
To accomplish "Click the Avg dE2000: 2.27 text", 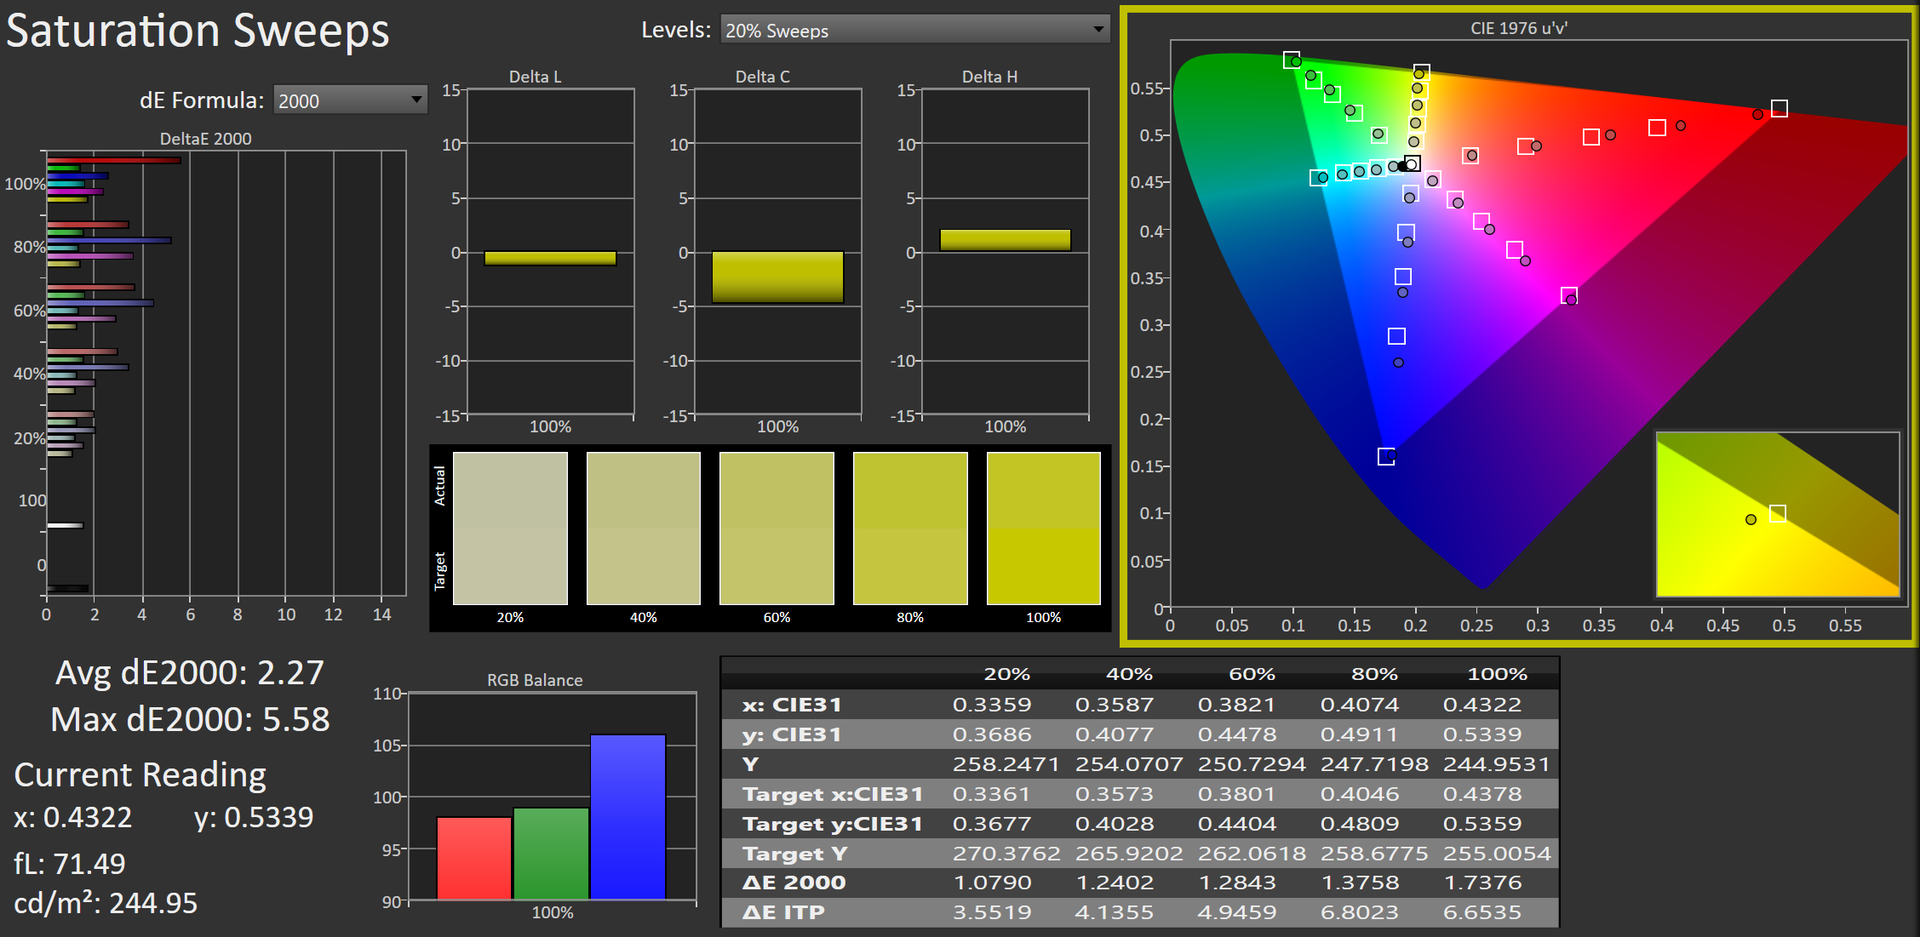I will point(190,672).
